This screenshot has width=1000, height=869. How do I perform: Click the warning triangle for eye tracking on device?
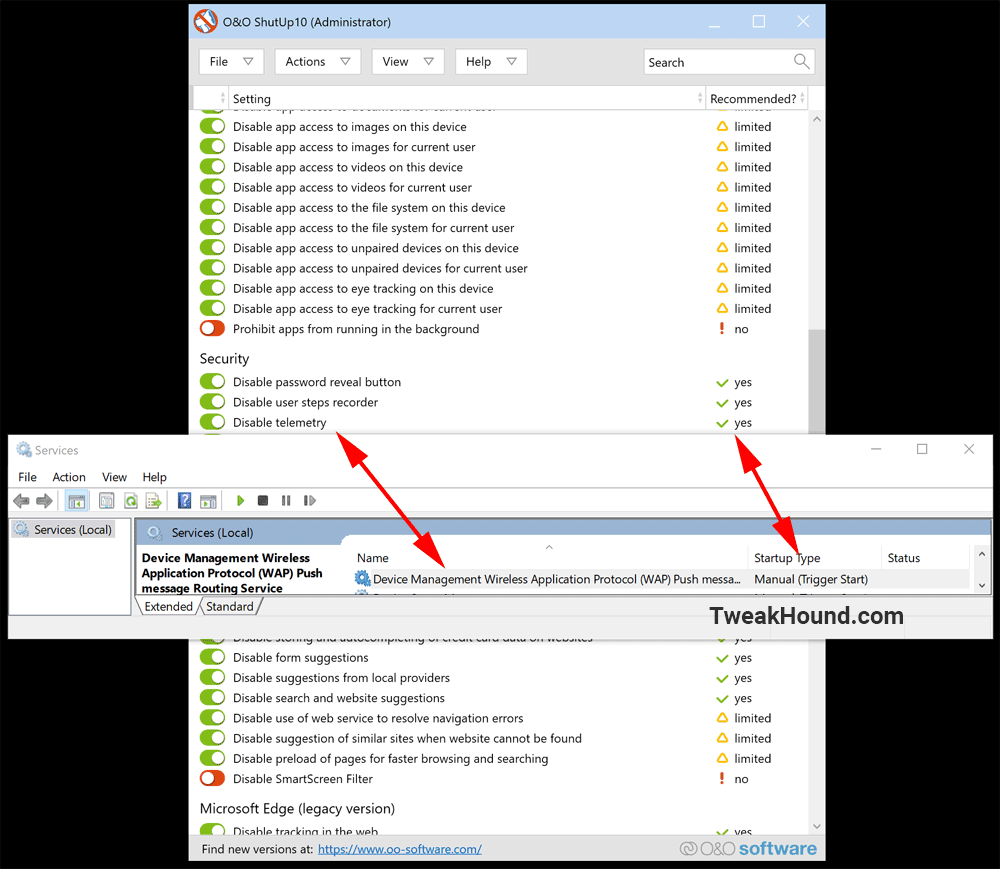coord(722,288)
